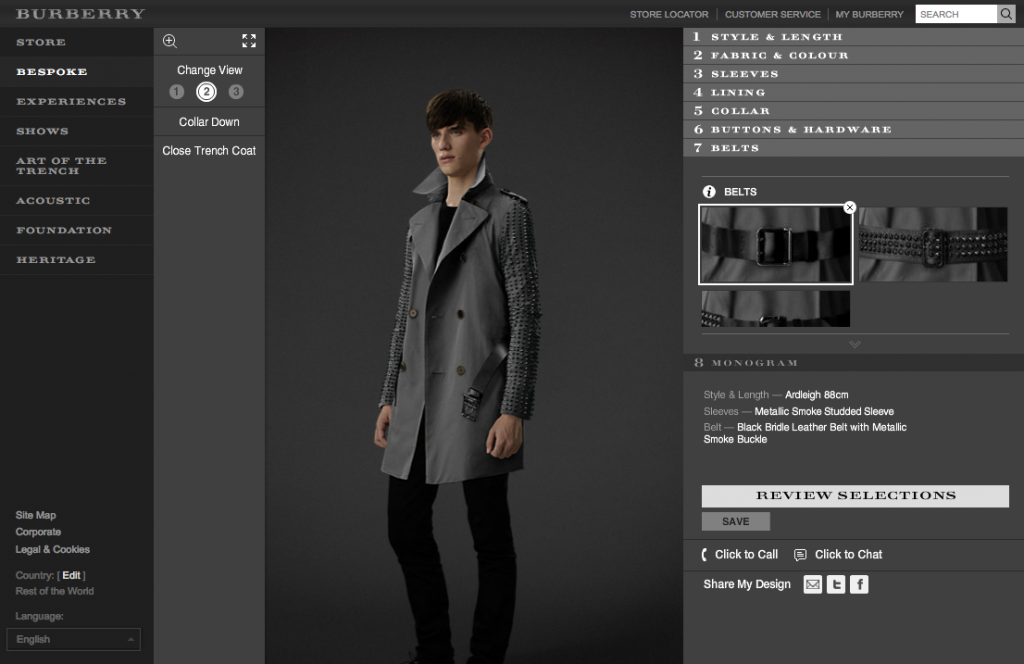The height and width of the screenshot is (664, 1024).
Task: Open fullscreen view with the expand arrows icon
Action: [248, 42]
